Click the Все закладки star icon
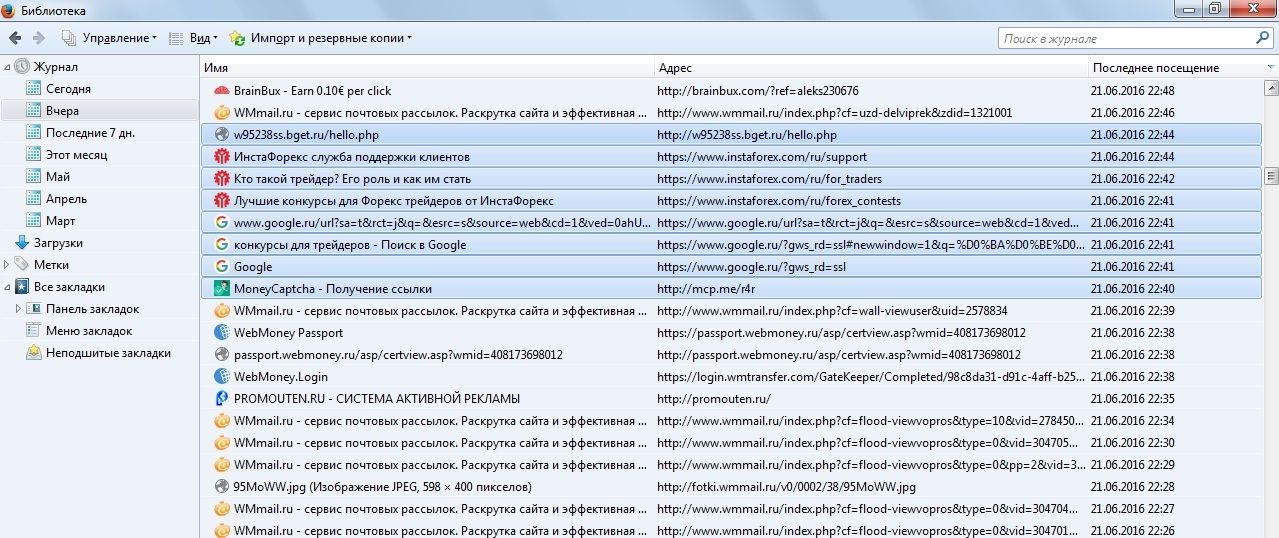1279x538 pixels. (22, 287)
